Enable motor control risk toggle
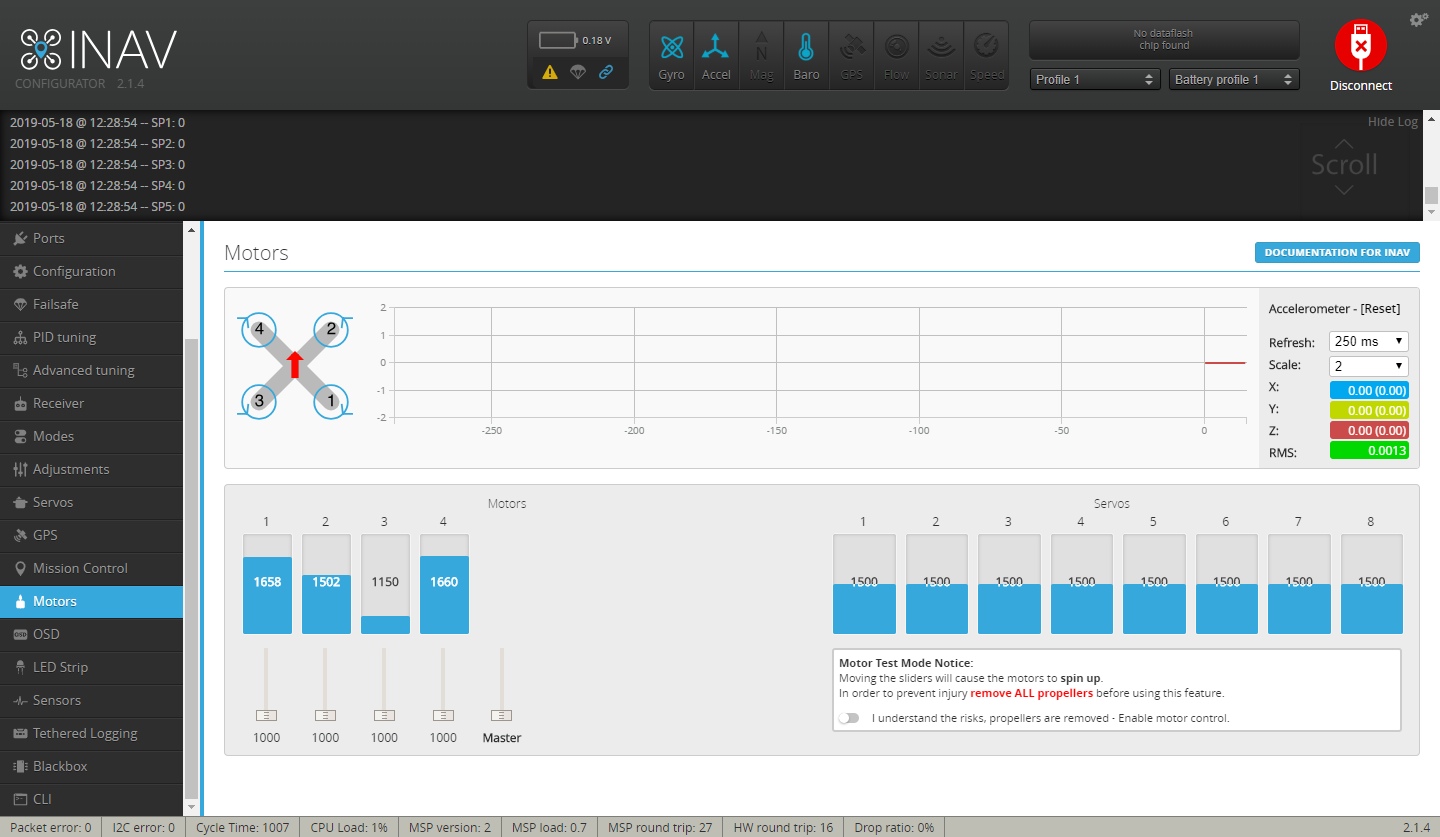 click(x=849, y=718)
